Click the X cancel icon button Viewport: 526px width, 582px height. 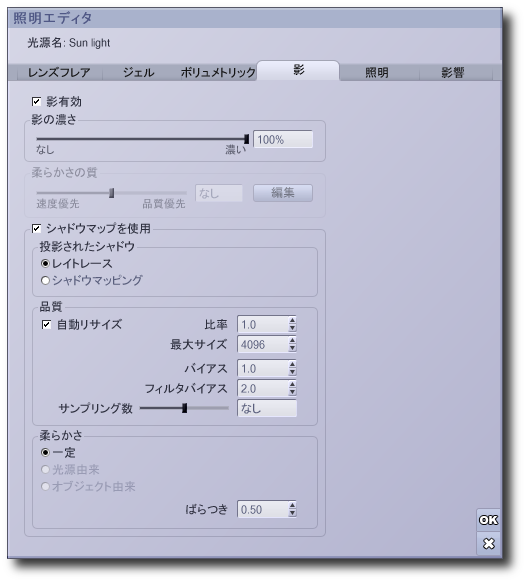[x=488, y=544]
